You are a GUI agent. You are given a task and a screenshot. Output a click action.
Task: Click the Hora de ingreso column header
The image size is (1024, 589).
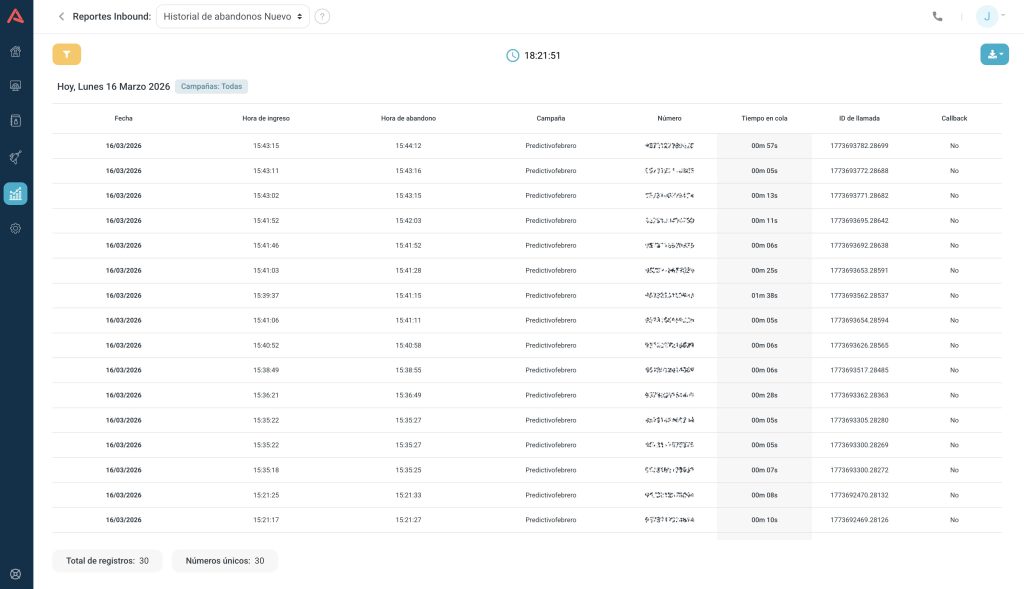click(266, 118)
